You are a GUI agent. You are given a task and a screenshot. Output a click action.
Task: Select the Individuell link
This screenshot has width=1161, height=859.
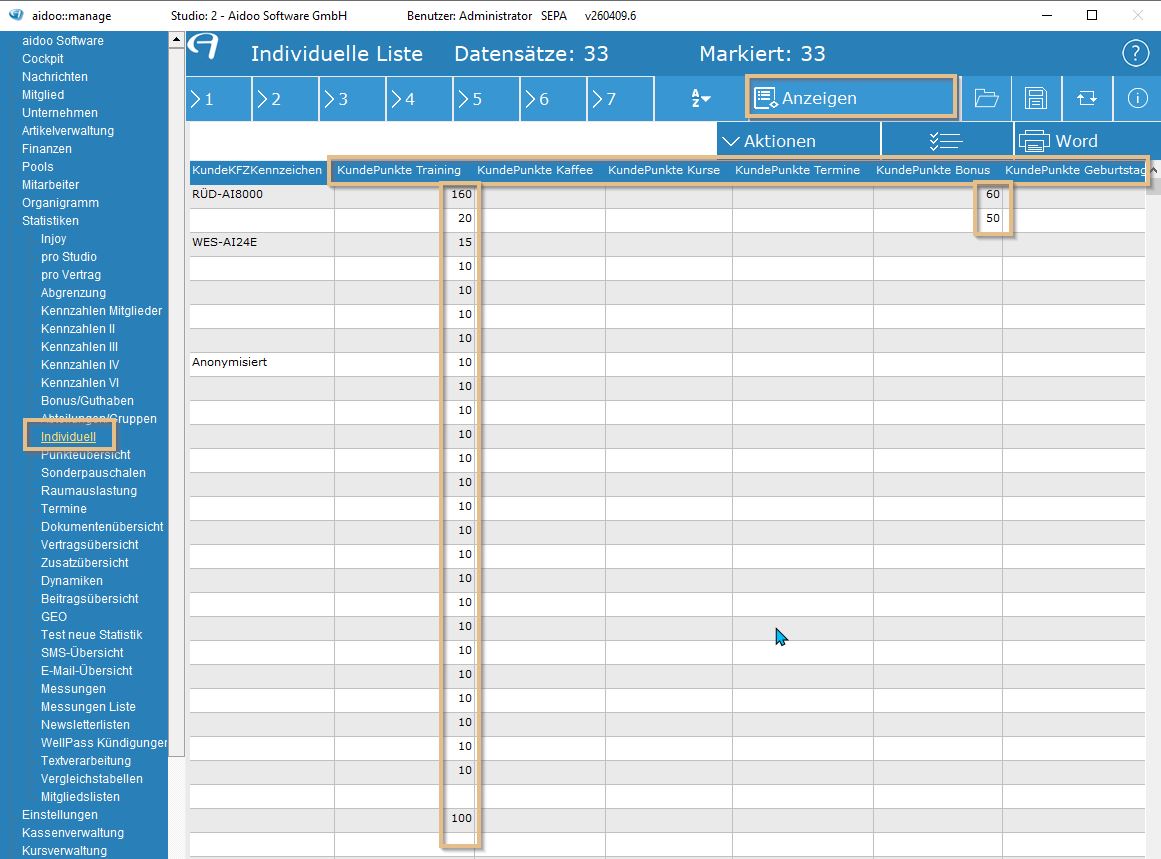click(68, 437)
